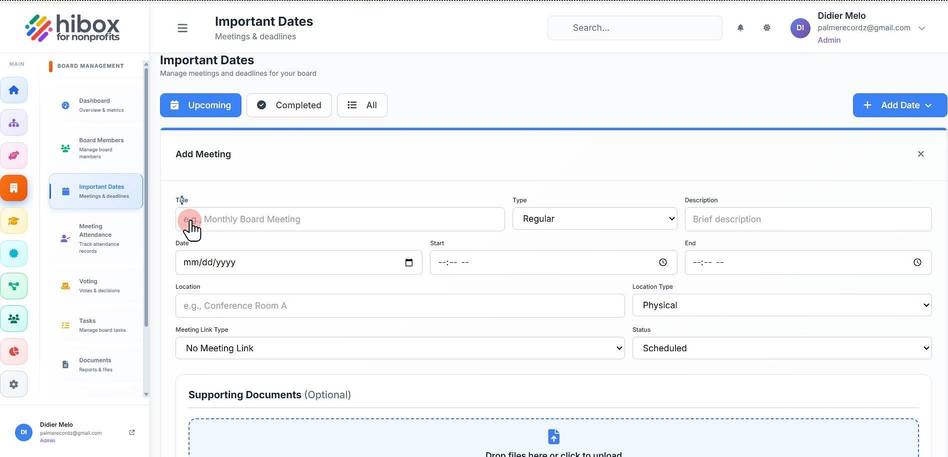
Task: Click the orange building icon in rail
Action: [x=14, y=188]
